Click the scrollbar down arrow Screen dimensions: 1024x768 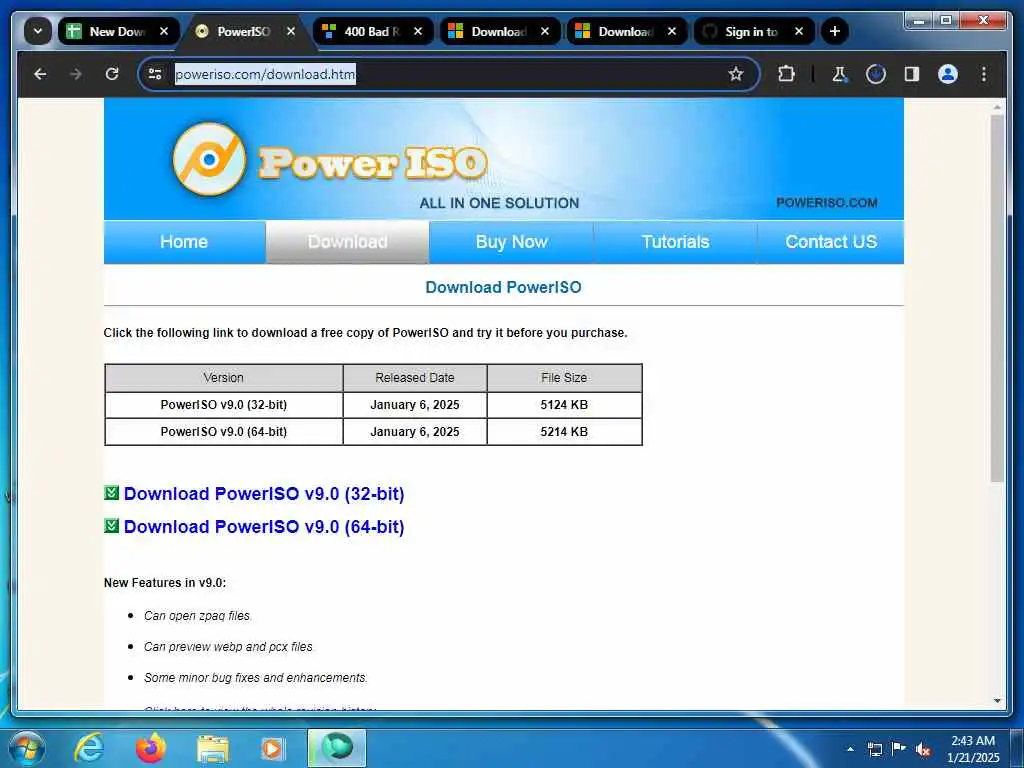(x=997, y=701)
